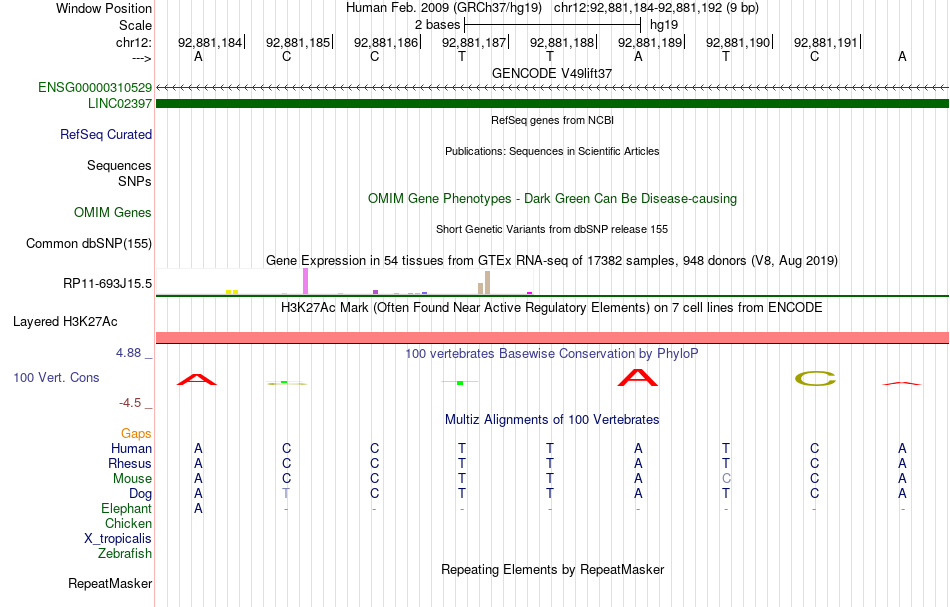Click the RepeatMasker track label
950x607 pixels.
[110, 583]
